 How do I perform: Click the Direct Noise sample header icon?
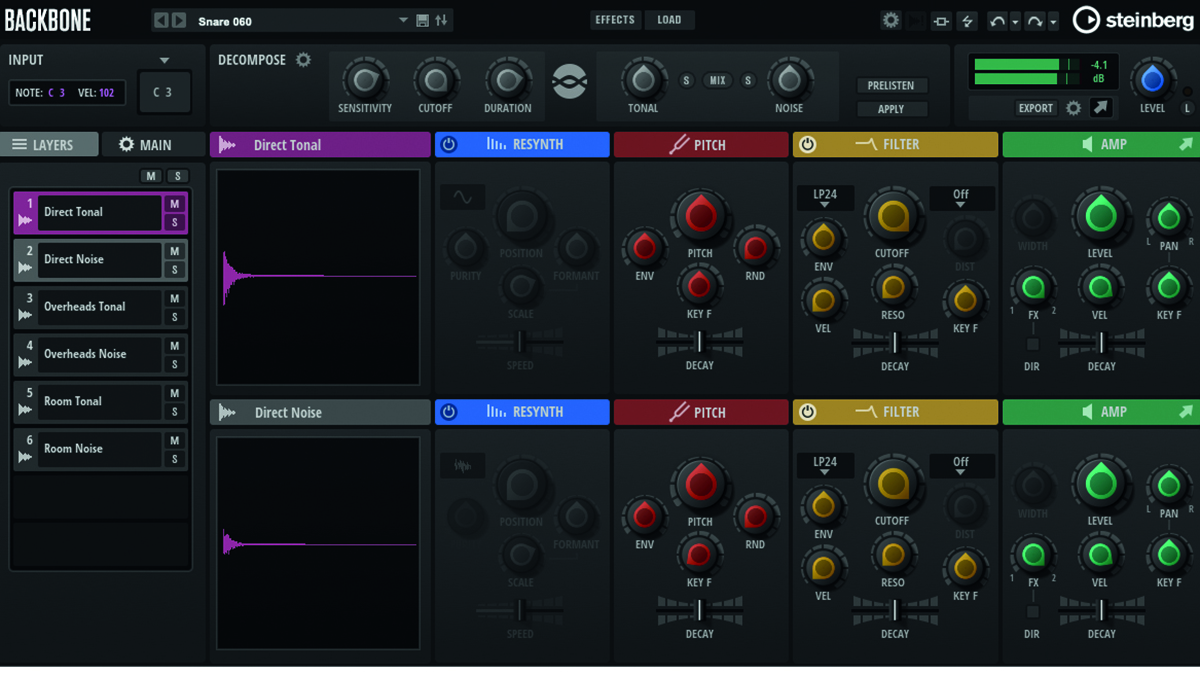point(227,412)
